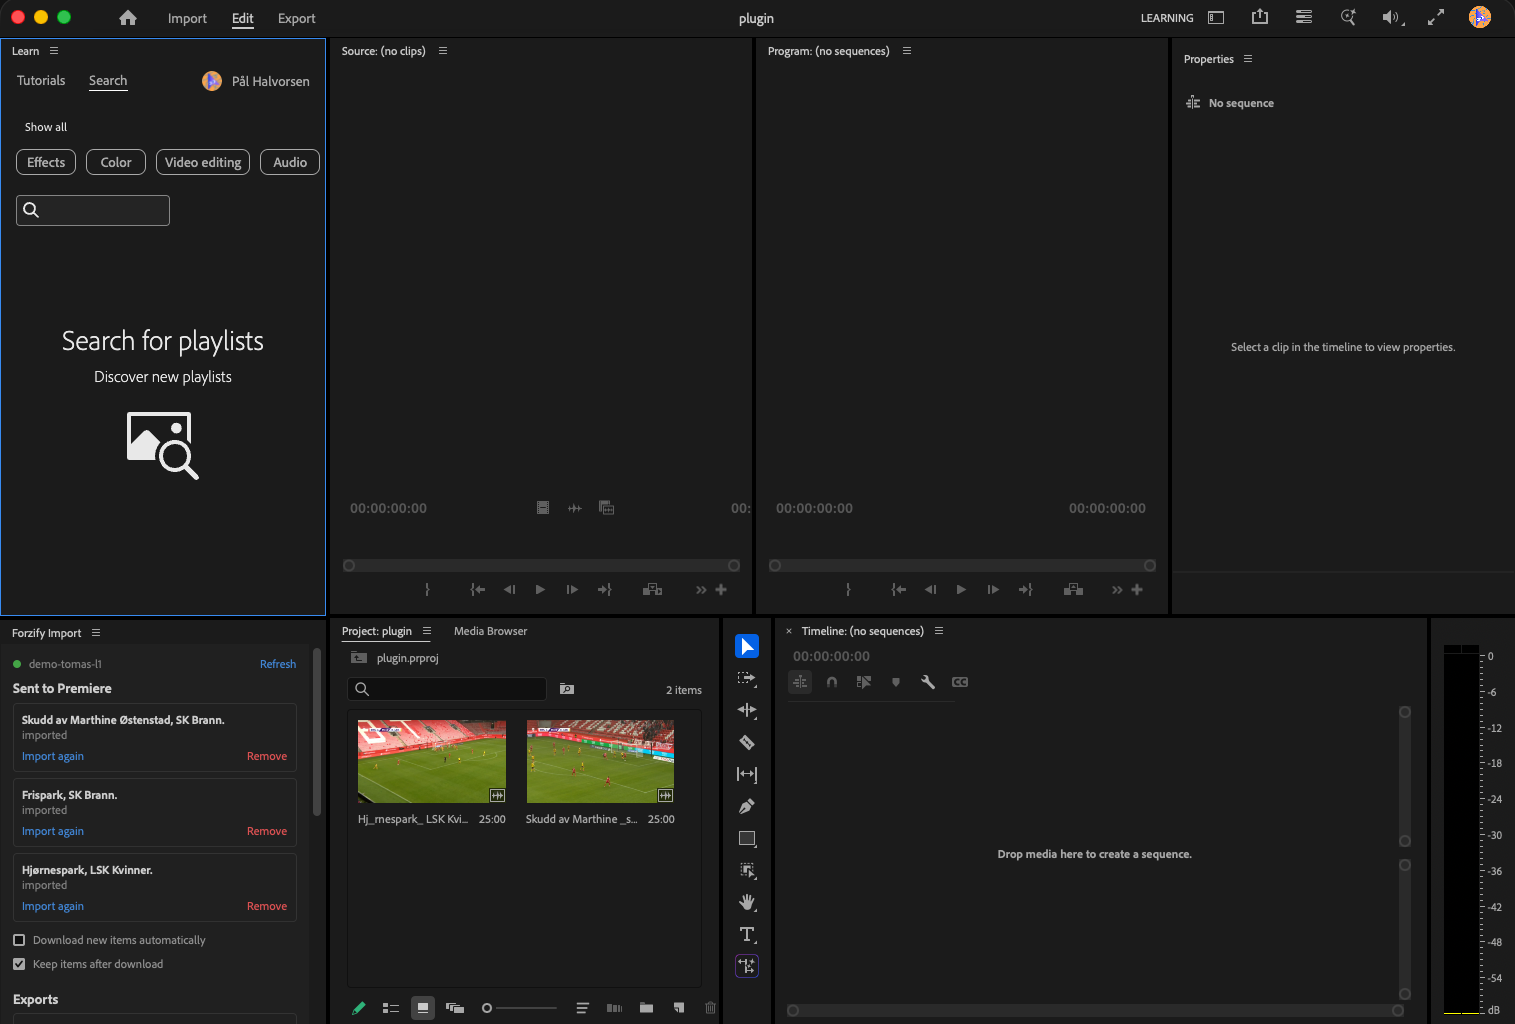Click the Timeline horizontal zoom scrollbar
This screenshot has width=1515, height=1024.
(1095, 1010)
